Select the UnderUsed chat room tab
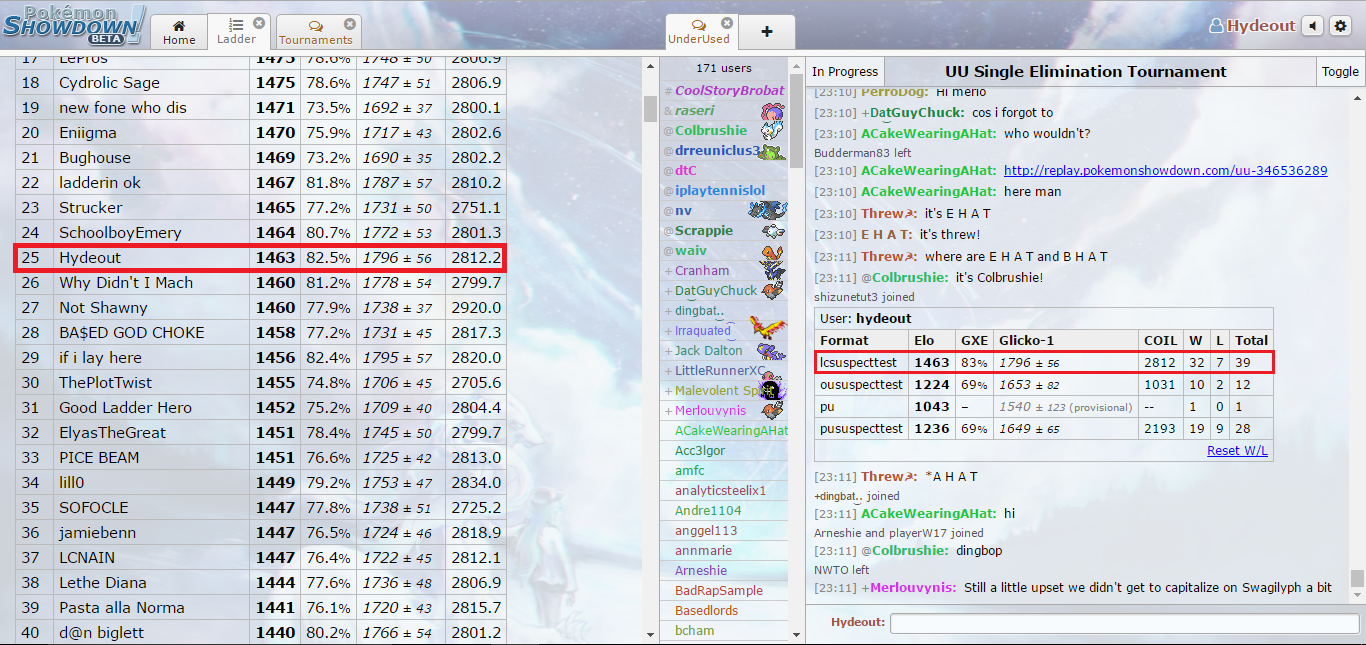The height and width of the screenshot is (645, 1366). [700, 32]
